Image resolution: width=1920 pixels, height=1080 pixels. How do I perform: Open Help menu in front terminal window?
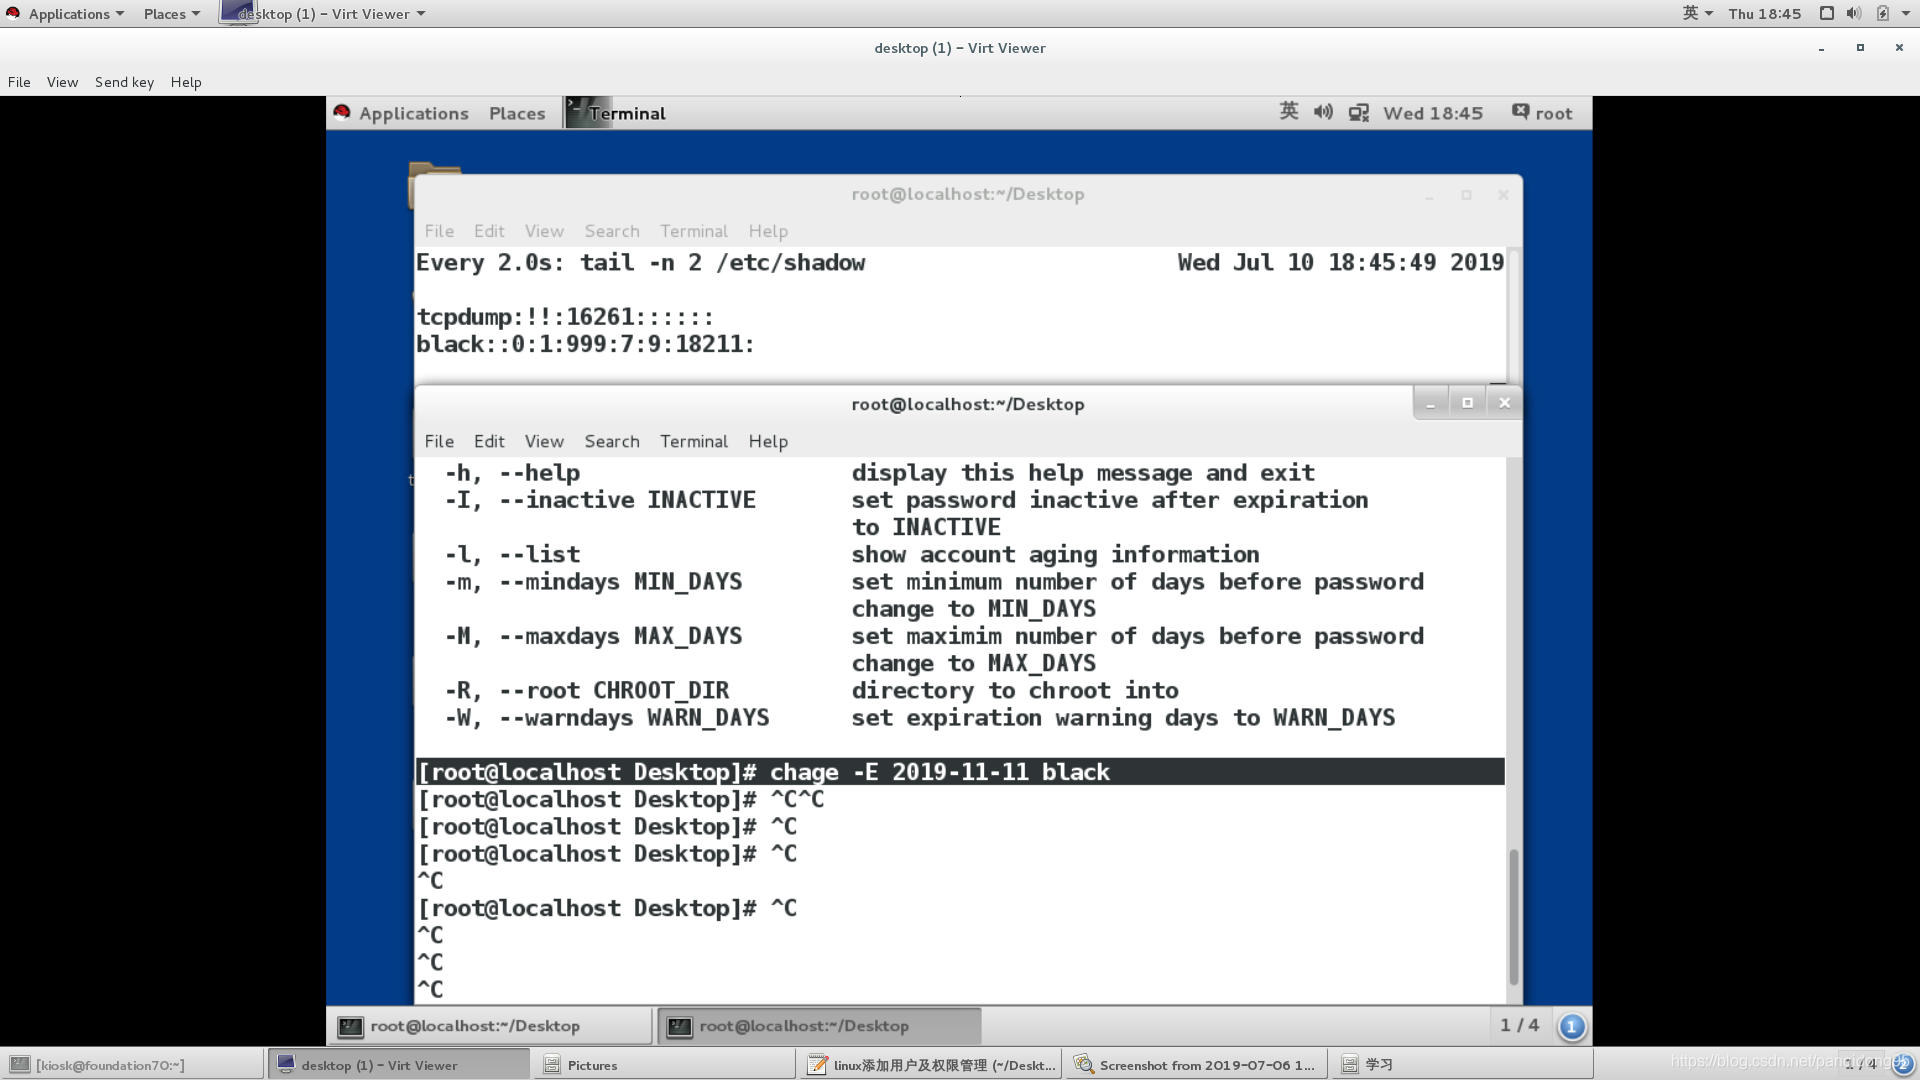768,441
